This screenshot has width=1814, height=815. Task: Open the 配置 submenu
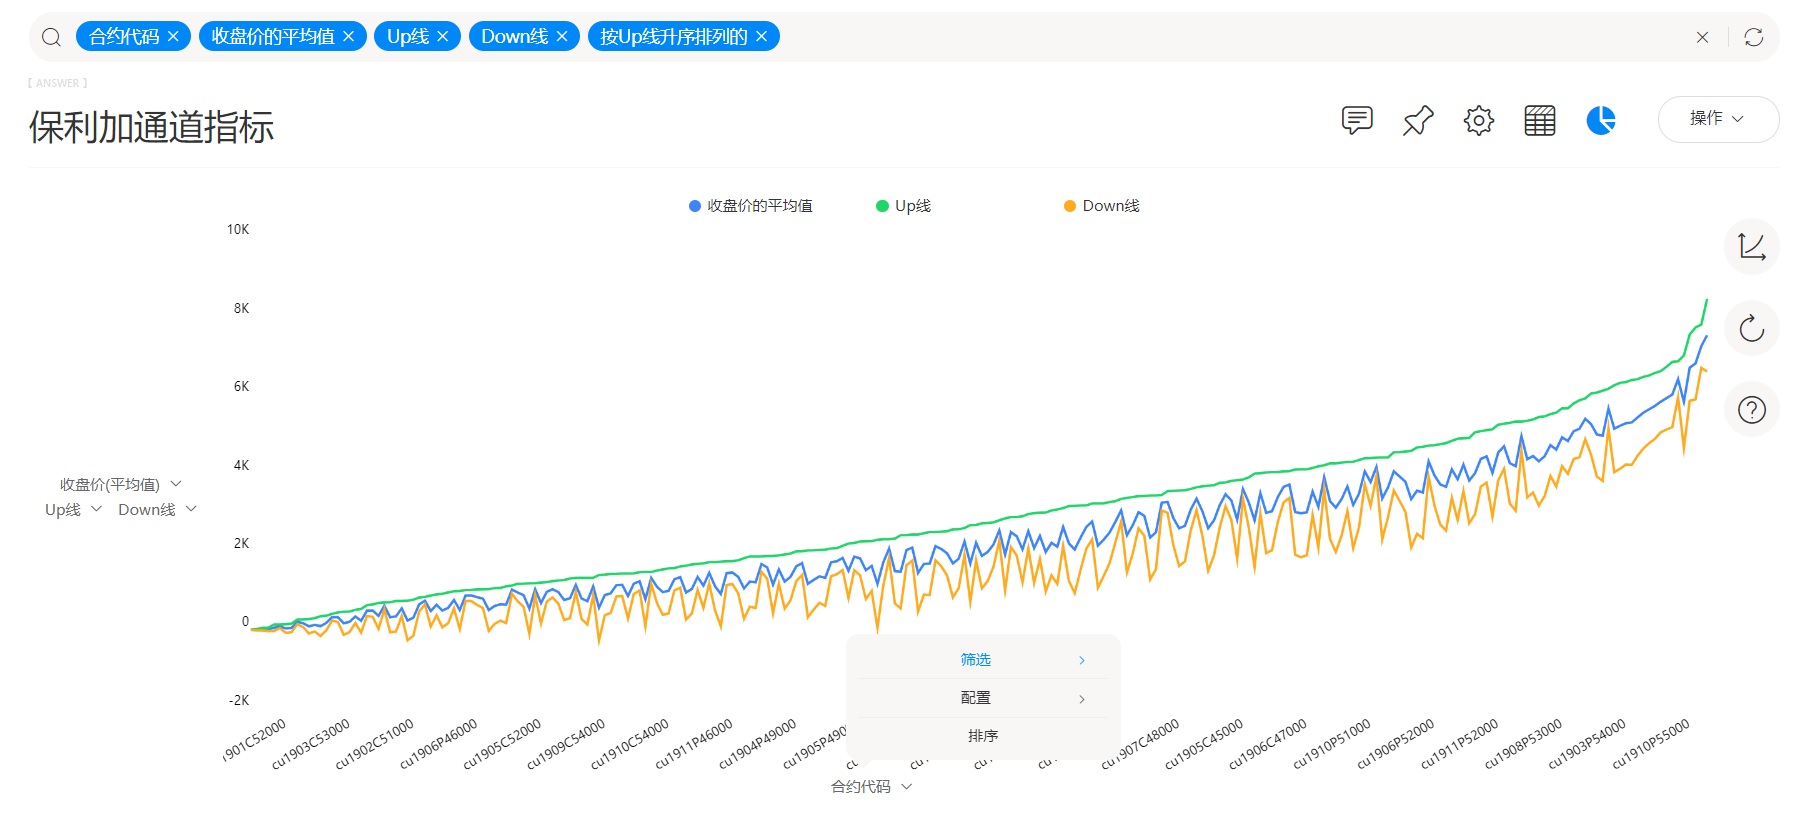click(983, 698)
